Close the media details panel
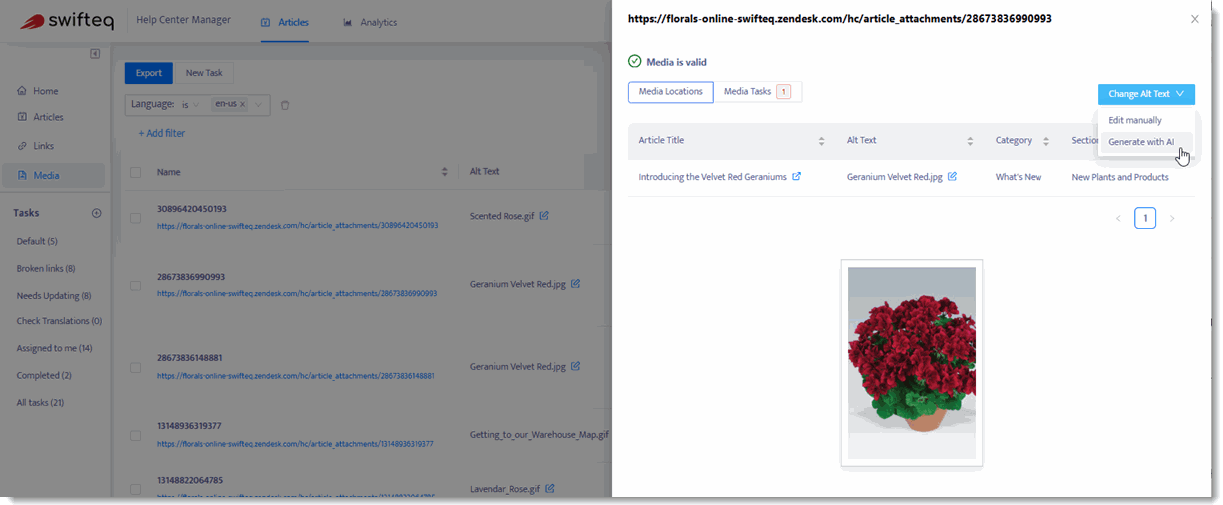The height and width of the screenshot is (505, 1223). click(x=1194, y=19)
